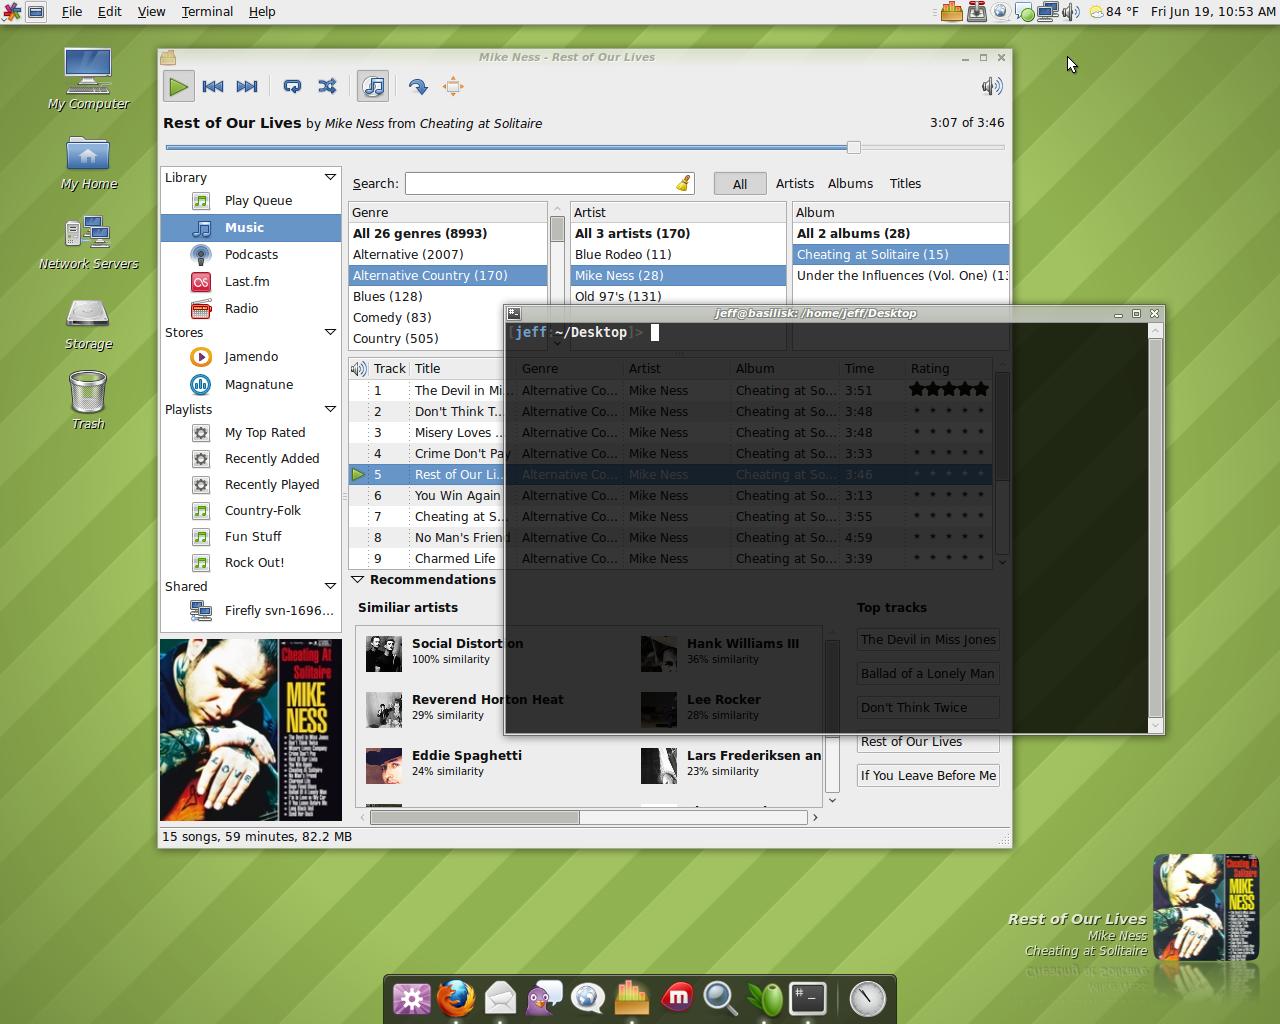The height and width of the screenshot is (1024, 1280).
Task: Open Pidgin from the dock
Action: click(544, 998)
